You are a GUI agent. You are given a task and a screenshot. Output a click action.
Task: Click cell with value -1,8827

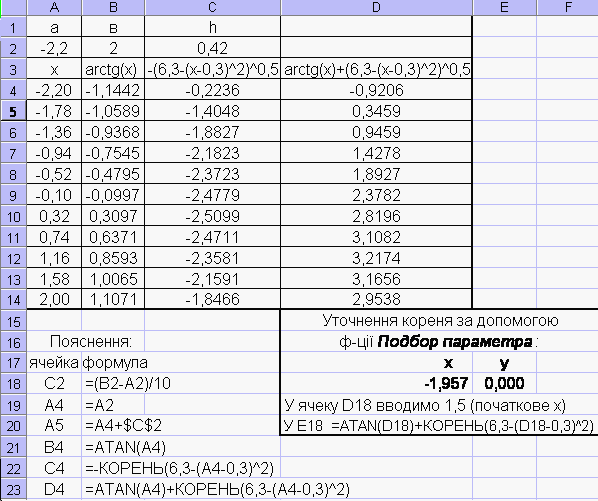[212, 132]
